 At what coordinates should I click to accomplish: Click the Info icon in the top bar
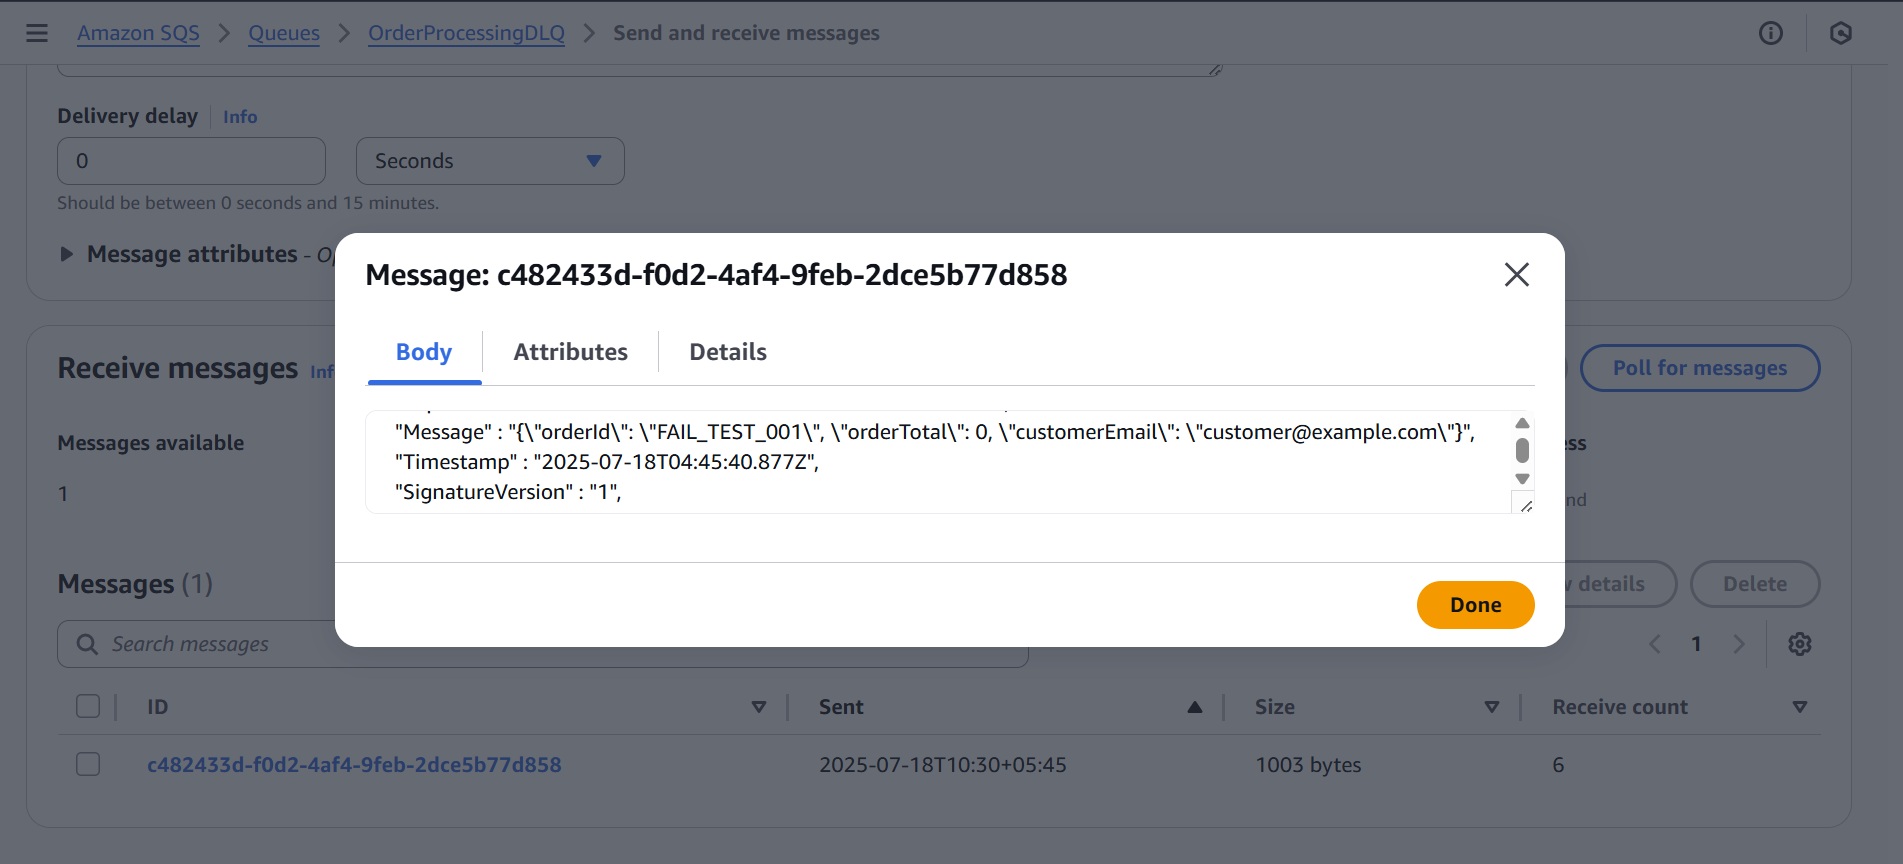coord(1770,33)
